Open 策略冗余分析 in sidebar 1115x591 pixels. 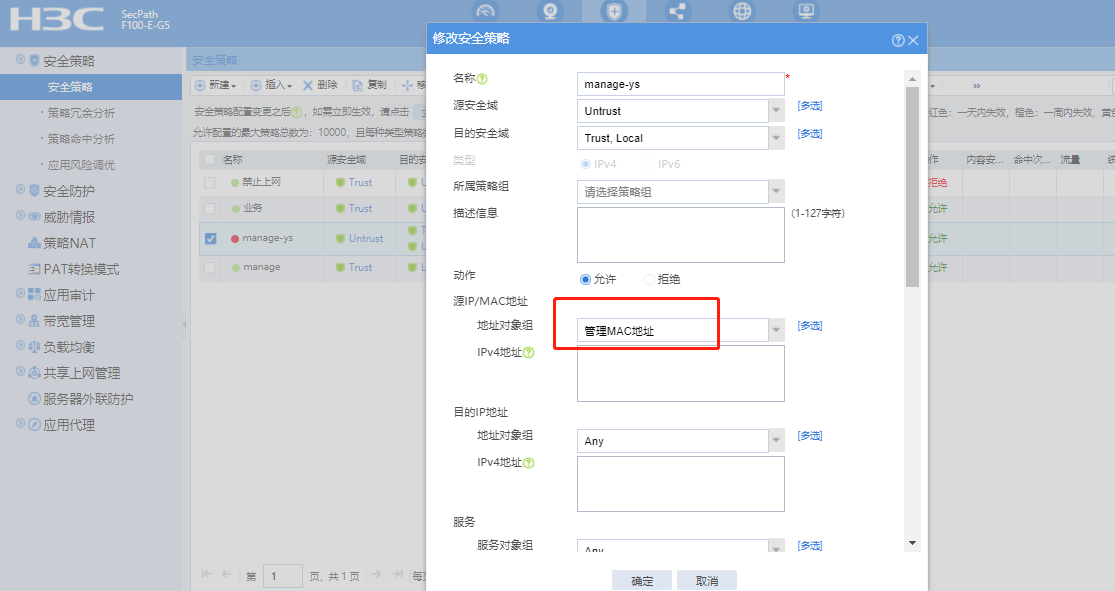coord(80,113)
